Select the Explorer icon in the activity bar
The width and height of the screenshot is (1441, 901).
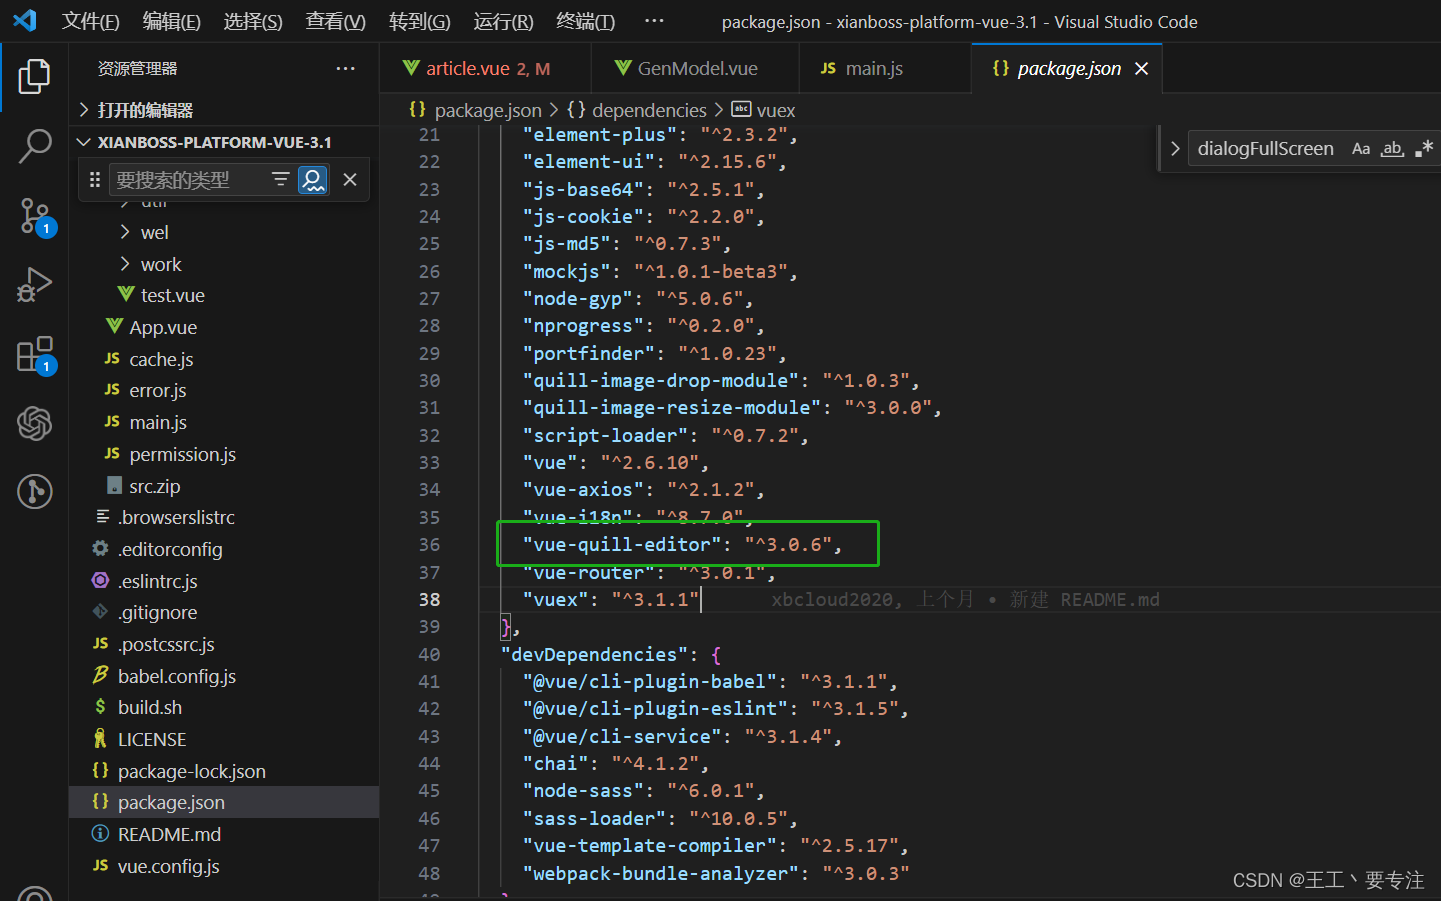tap(35, 75)
